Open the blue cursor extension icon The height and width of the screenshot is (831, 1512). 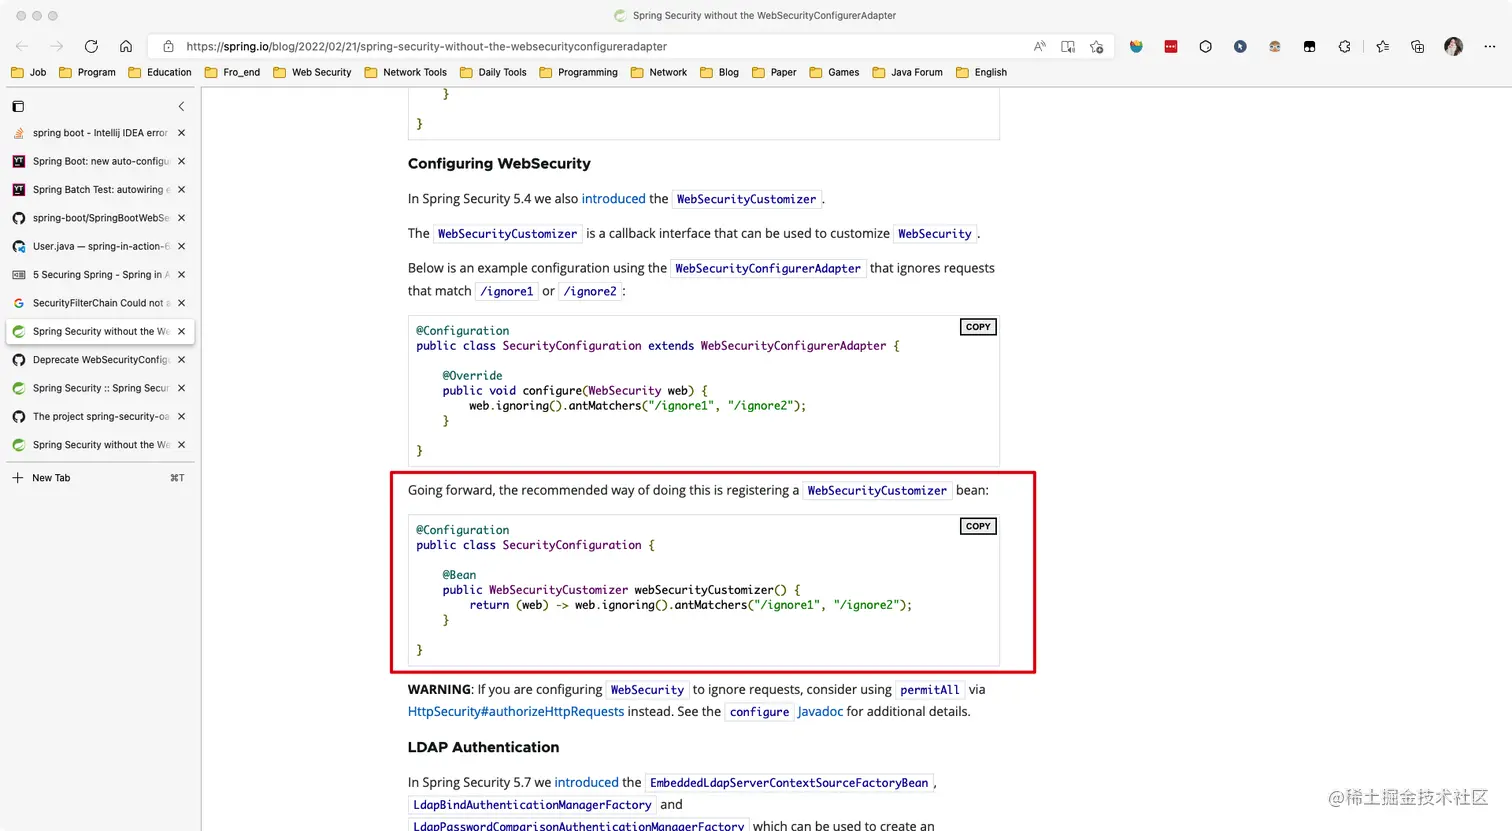point(1240,46)
